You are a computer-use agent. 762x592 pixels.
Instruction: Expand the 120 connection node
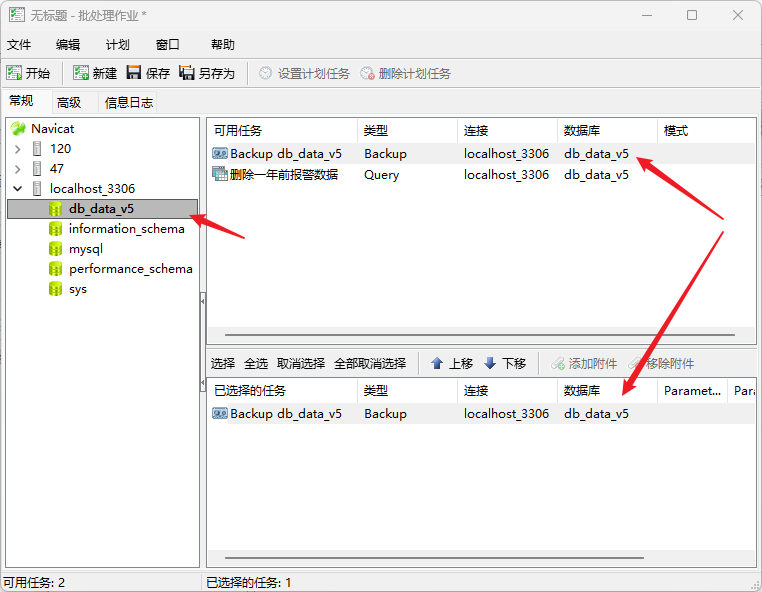(17, 149)
